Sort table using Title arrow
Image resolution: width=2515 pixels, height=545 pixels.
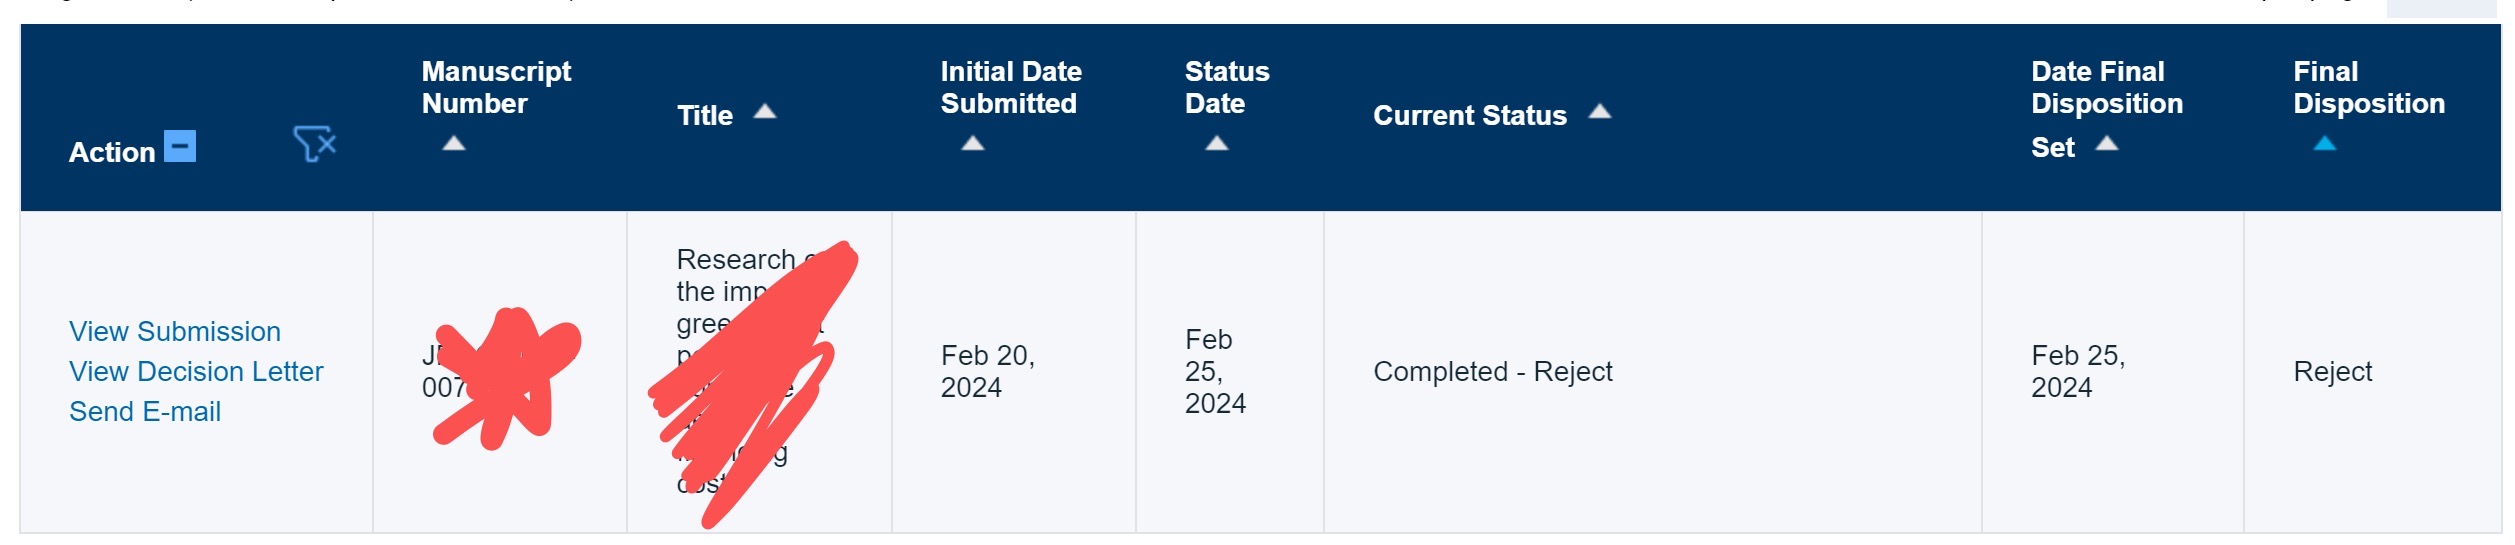point(765,111)
